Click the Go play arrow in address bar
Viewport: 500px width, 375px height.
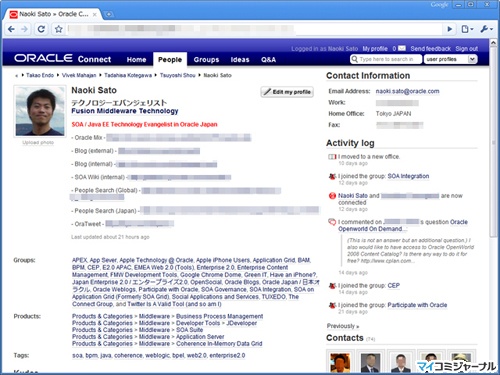tap(450, 29)
